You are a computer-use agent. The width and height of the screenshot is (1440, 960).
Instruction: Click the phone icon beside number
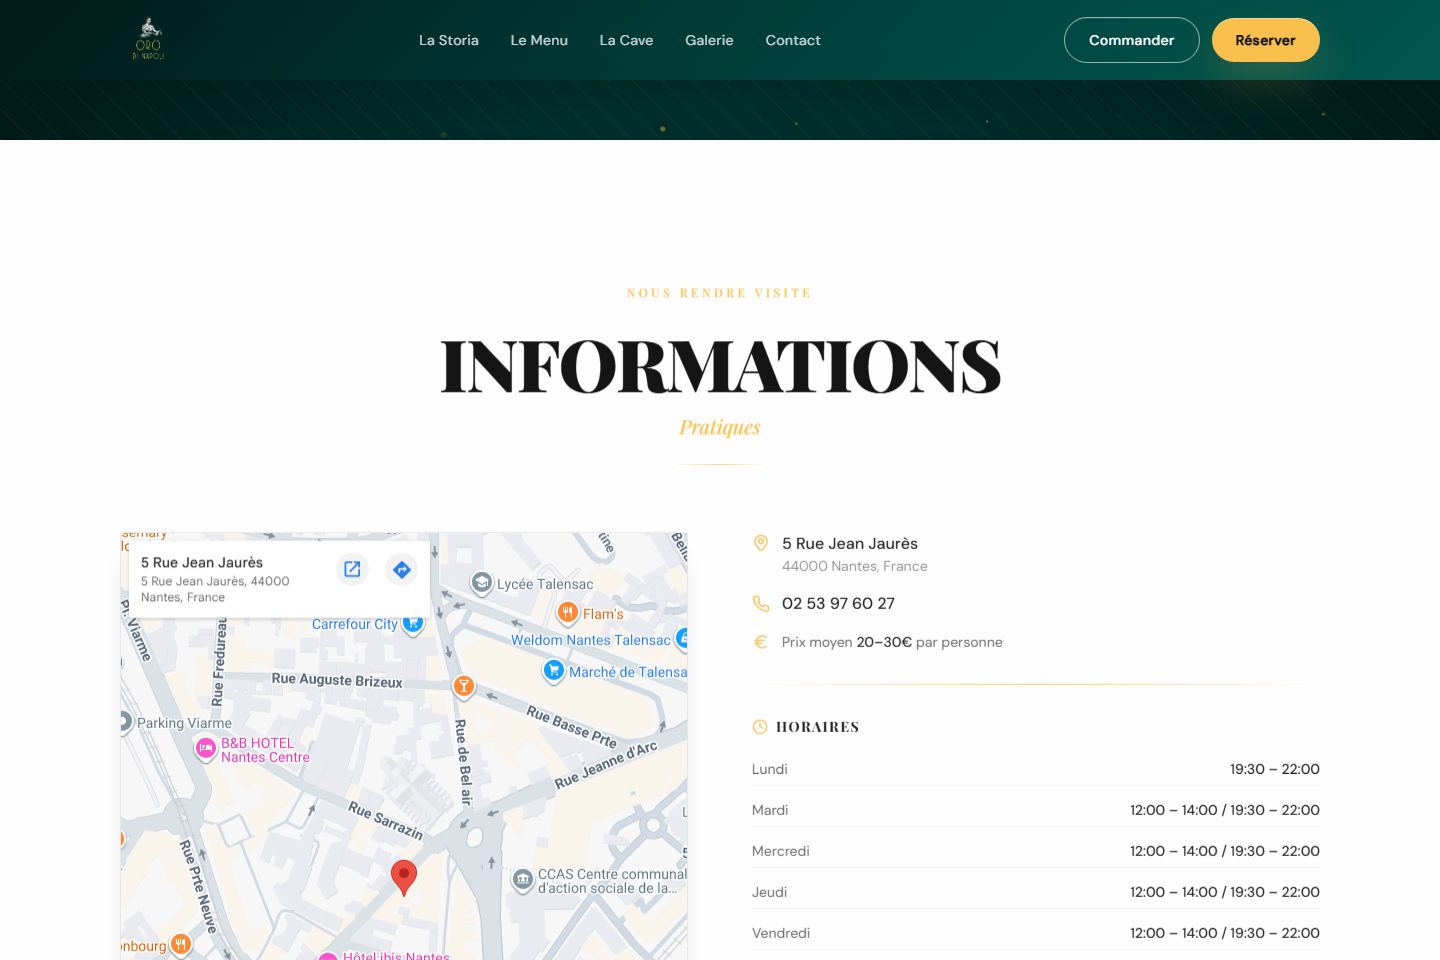pyautogui.click(x=761, y=603)
